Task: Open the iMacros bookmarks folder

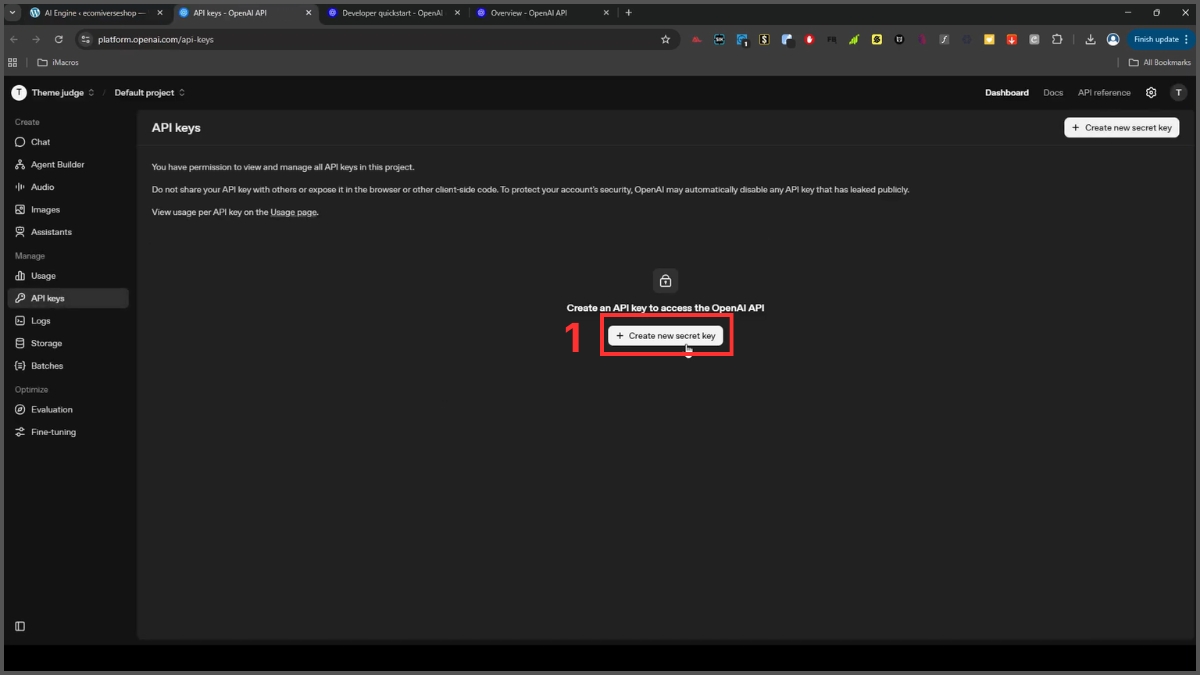Action: pyautogui.click(x=58, y=62)
